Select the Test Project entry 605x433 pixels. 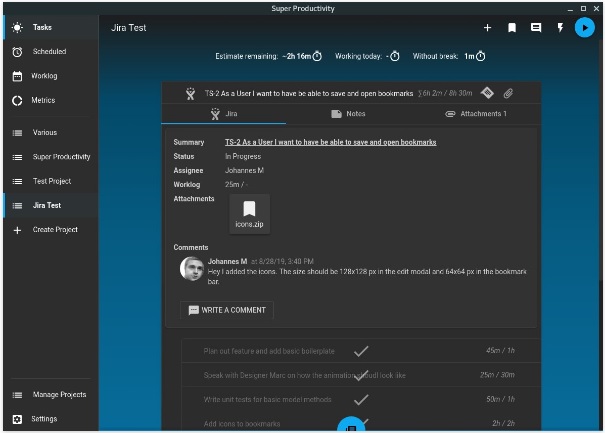coord(50,181)
